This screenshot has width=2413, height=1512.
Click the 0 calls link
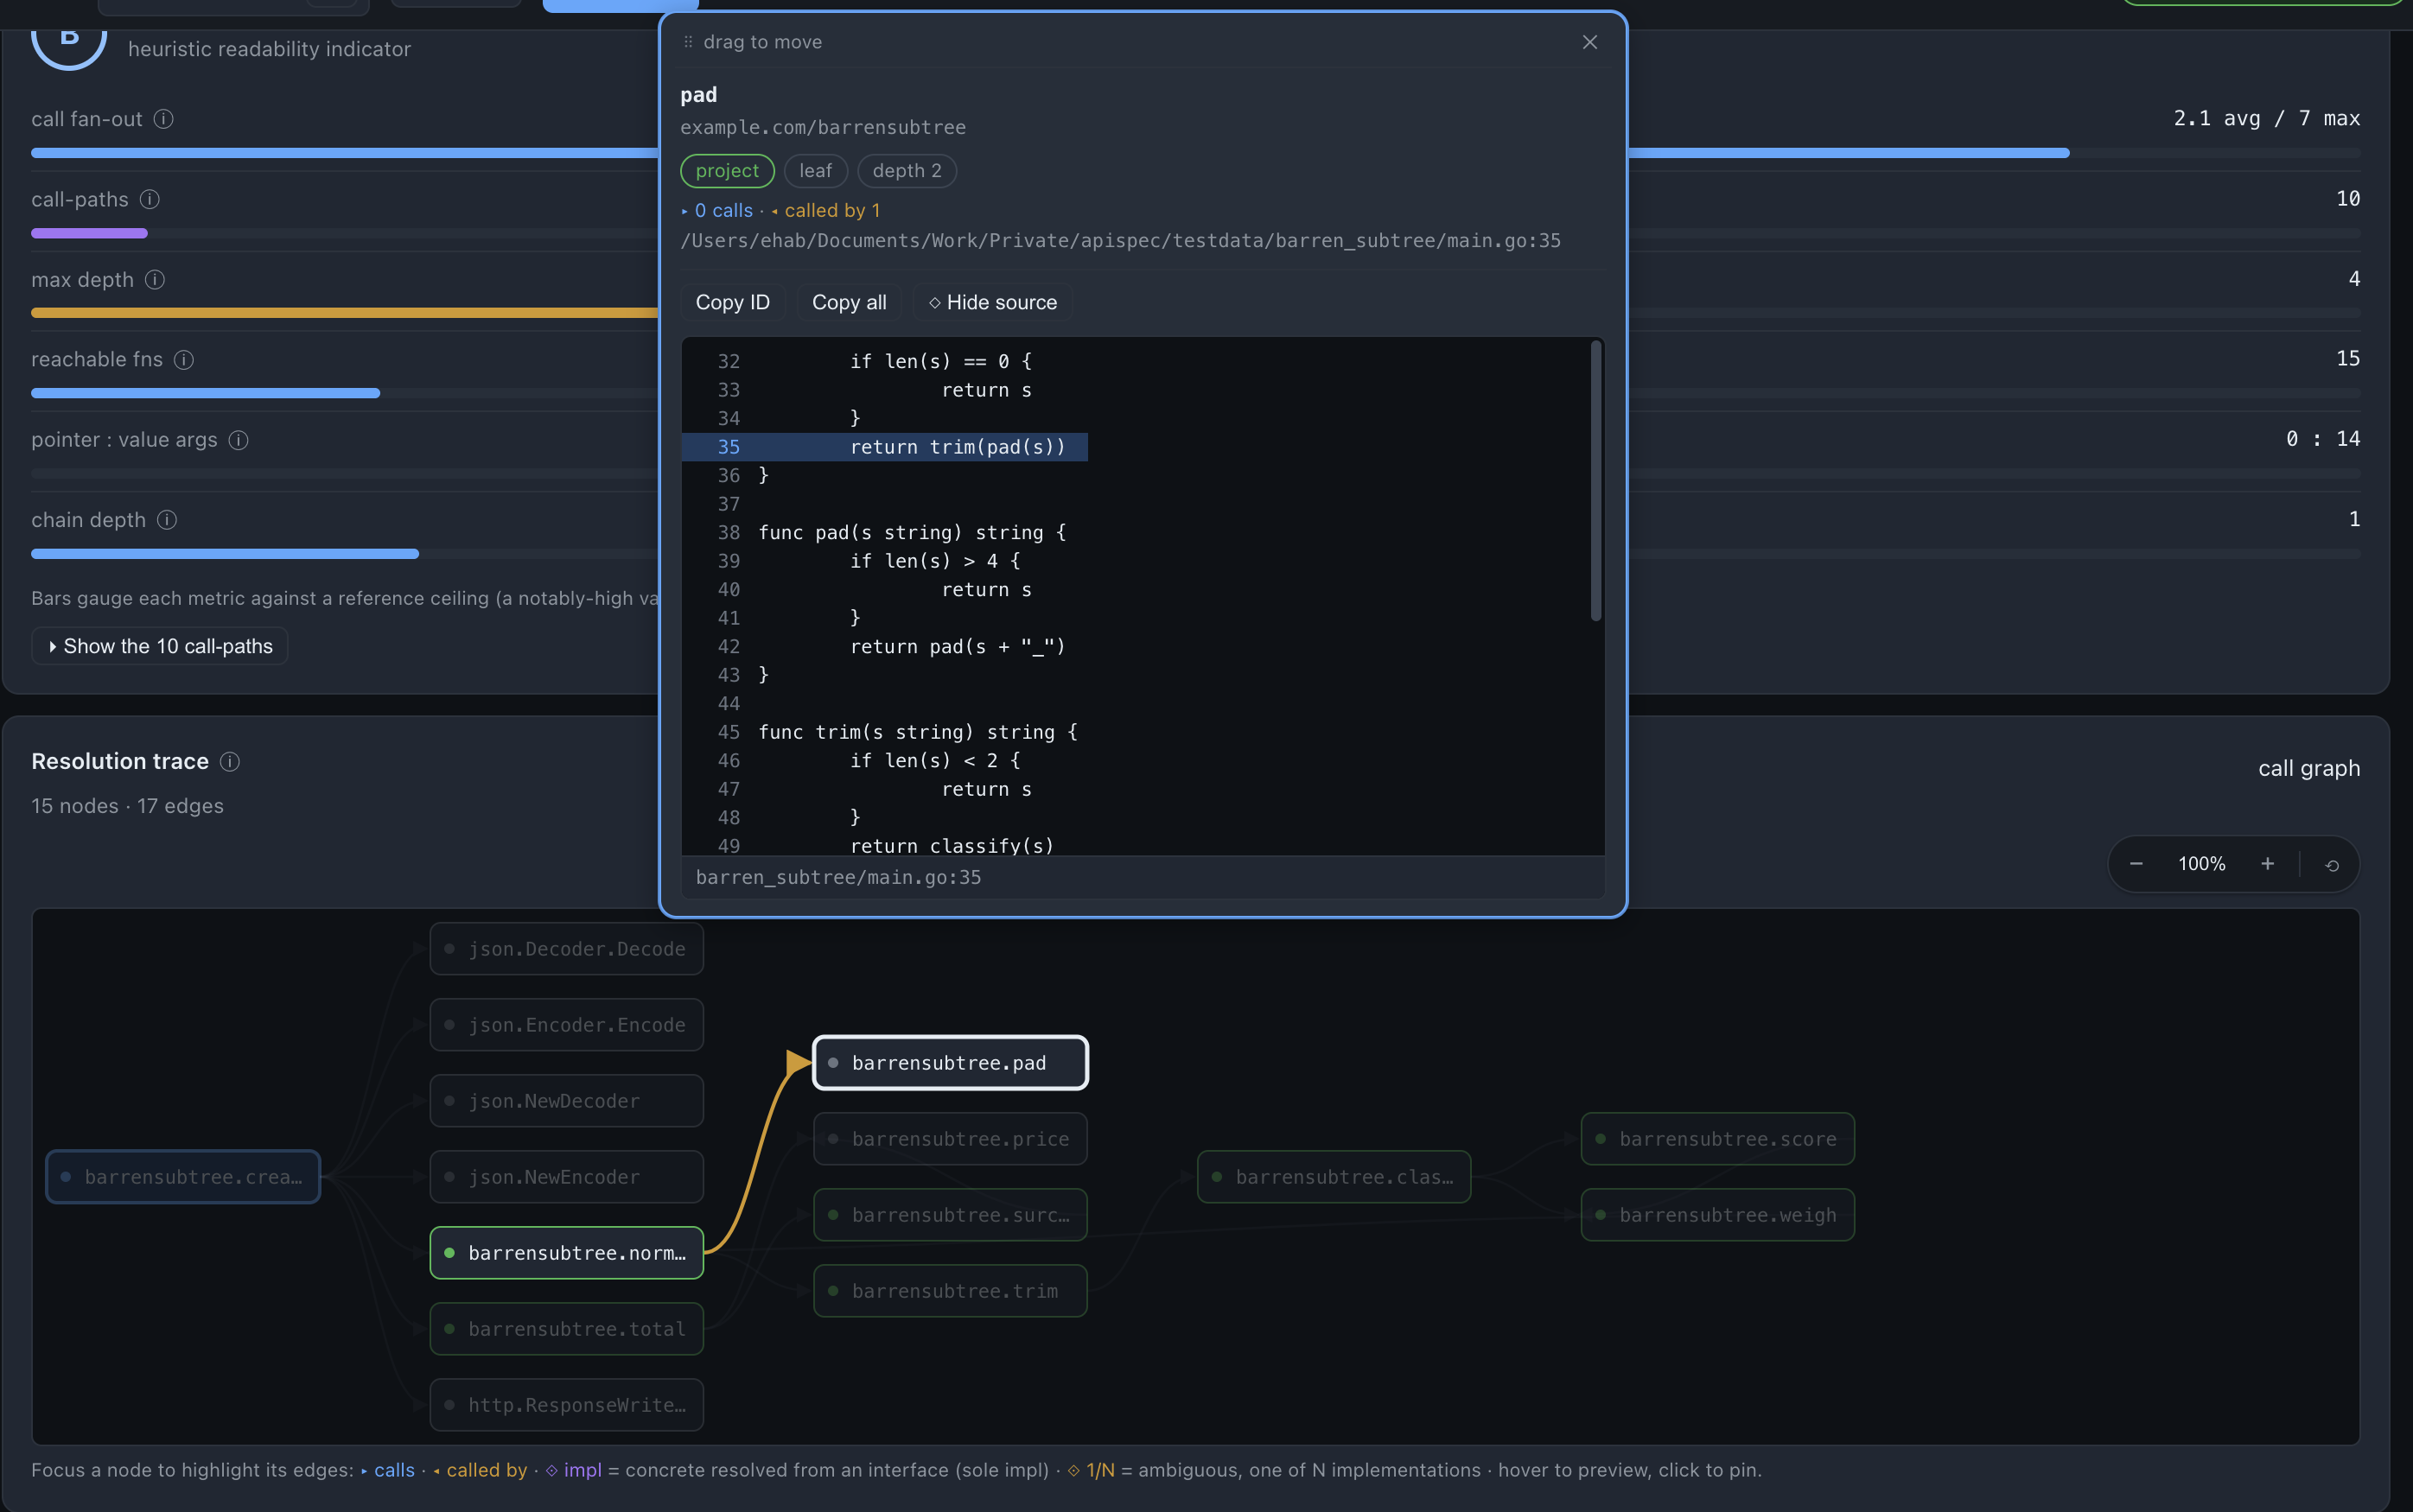tap(717, 210)
